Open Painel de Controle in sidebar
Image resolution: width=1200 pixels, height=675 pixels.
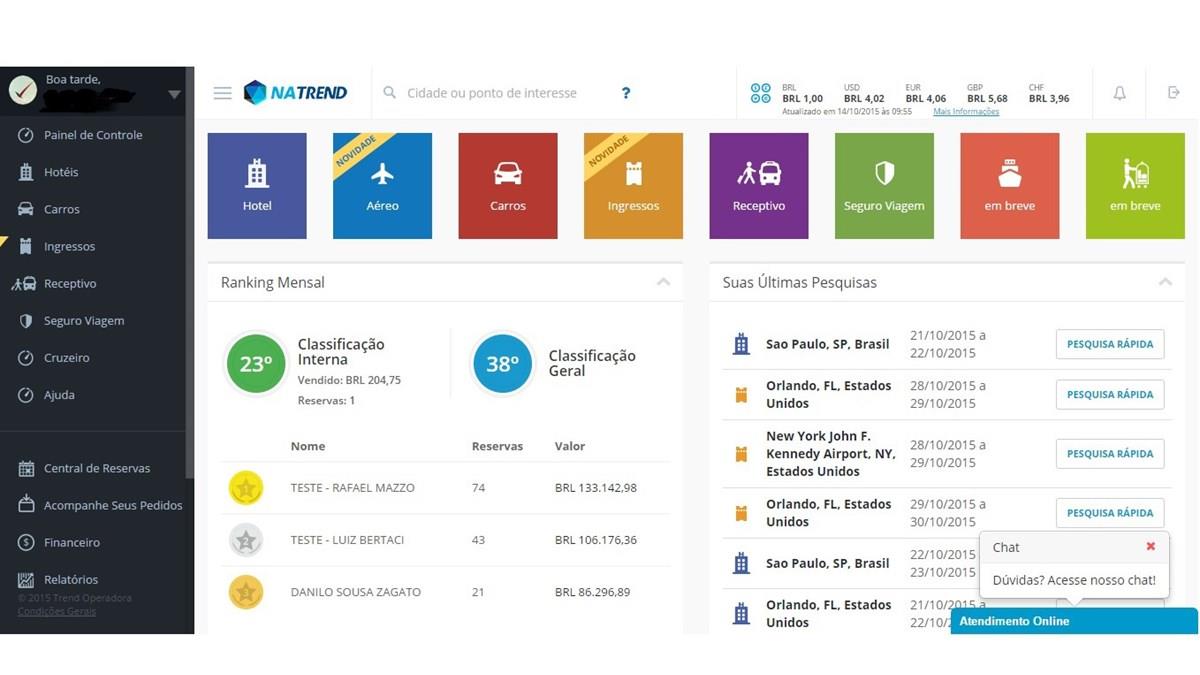tap(92, 135)
